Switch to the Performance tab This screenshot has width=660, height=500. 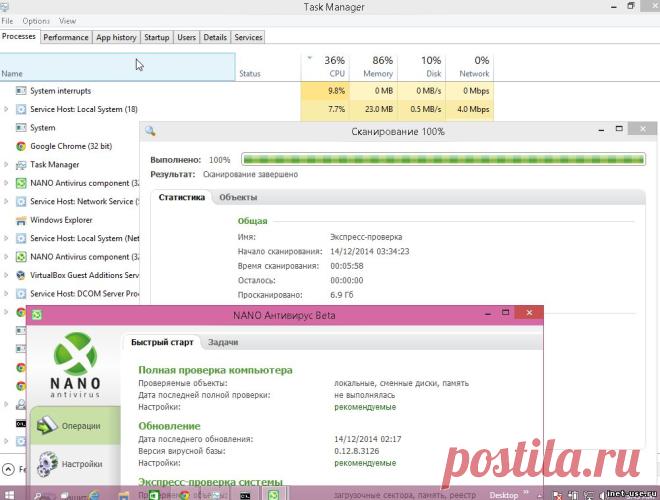[66, 37]
